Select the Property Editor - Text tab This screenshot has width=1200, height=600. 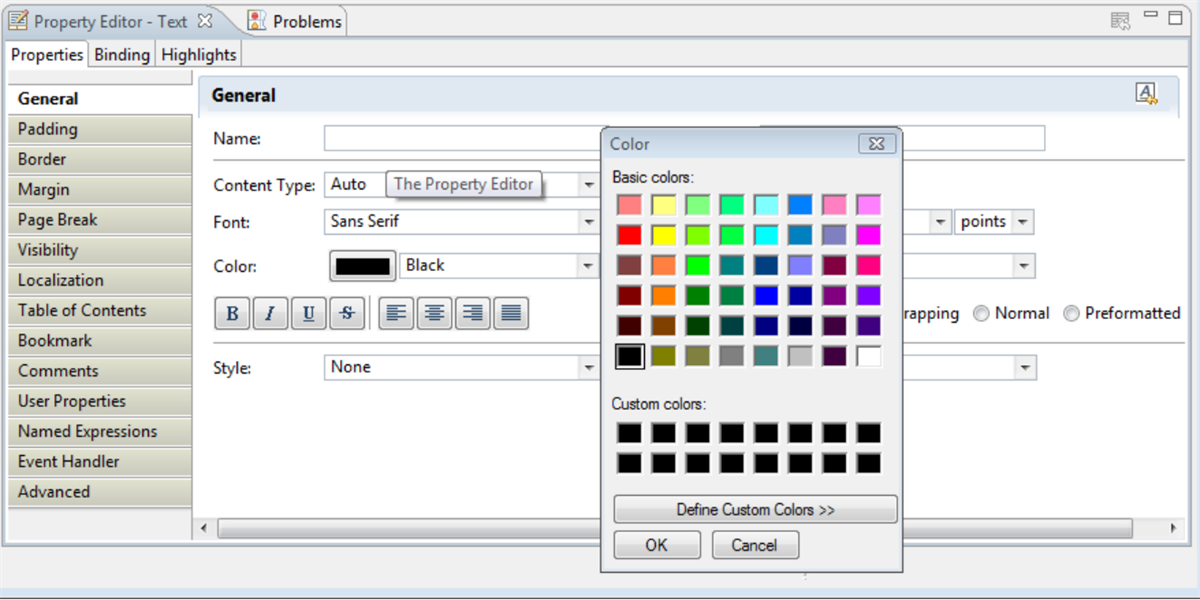point(110,21)
